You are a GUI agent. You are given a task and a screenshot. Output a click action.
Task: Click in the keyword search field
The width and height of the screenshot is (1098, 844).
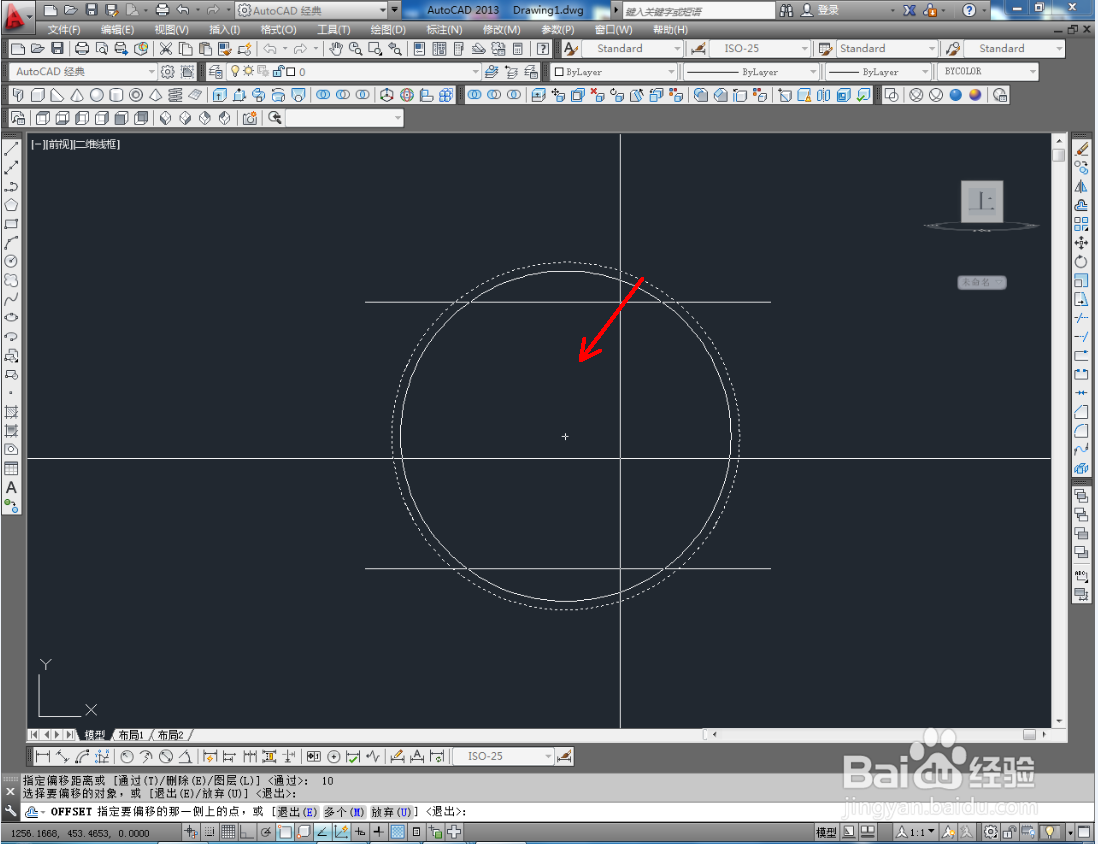pyautogui.click(x=698, y=11)
